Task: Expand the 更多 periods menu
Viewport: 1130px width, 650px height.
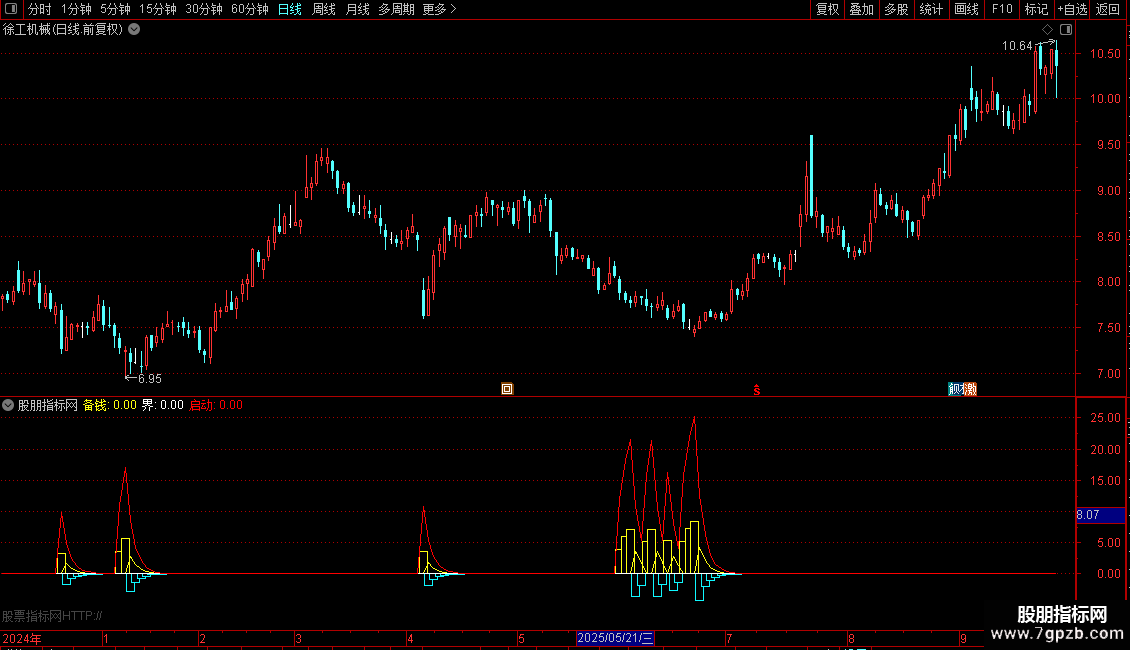Action: (440, 9)
